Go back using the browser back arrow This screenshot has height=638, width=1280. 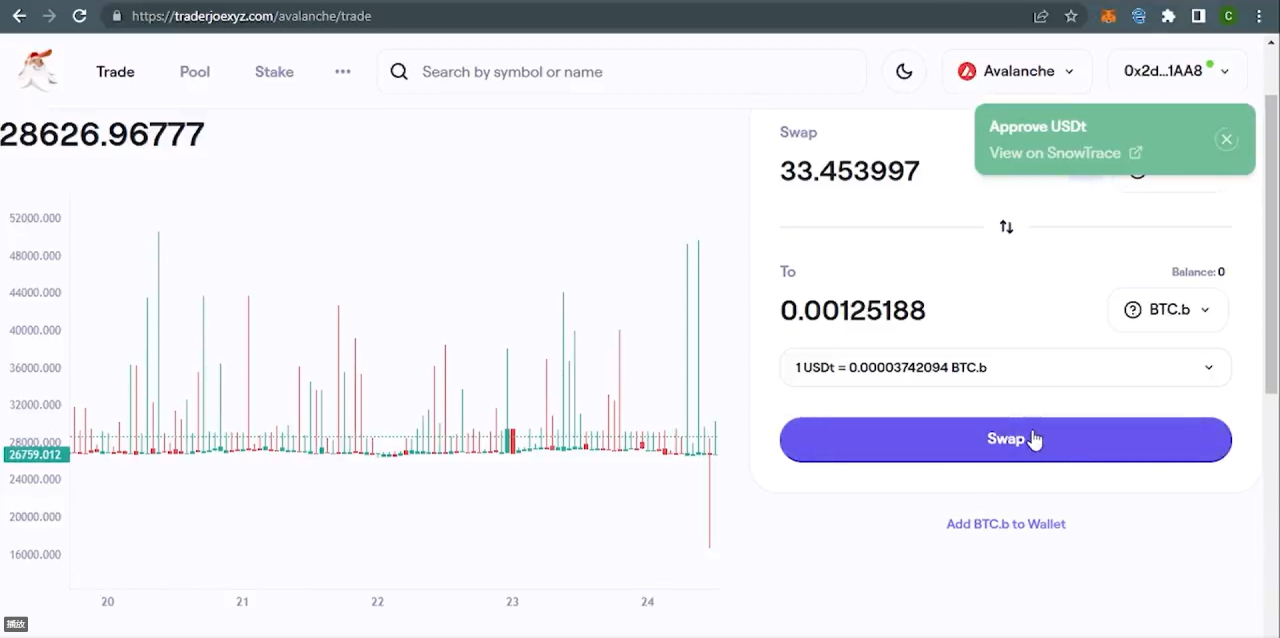pos(19,16)
